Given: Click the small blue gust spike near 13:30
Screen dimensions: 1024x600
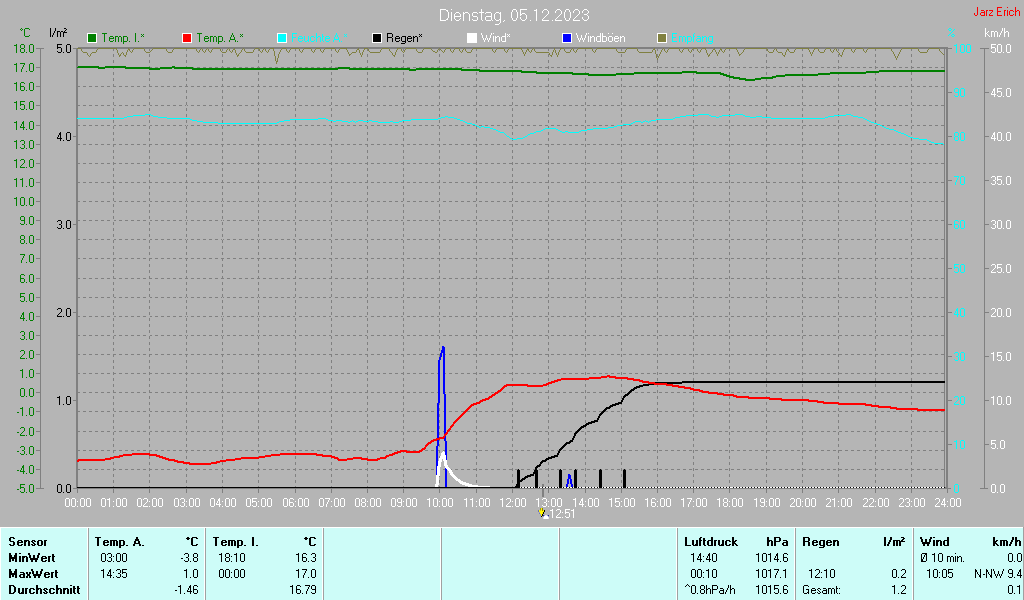Looking at the screenshot, I should point(569,479).
